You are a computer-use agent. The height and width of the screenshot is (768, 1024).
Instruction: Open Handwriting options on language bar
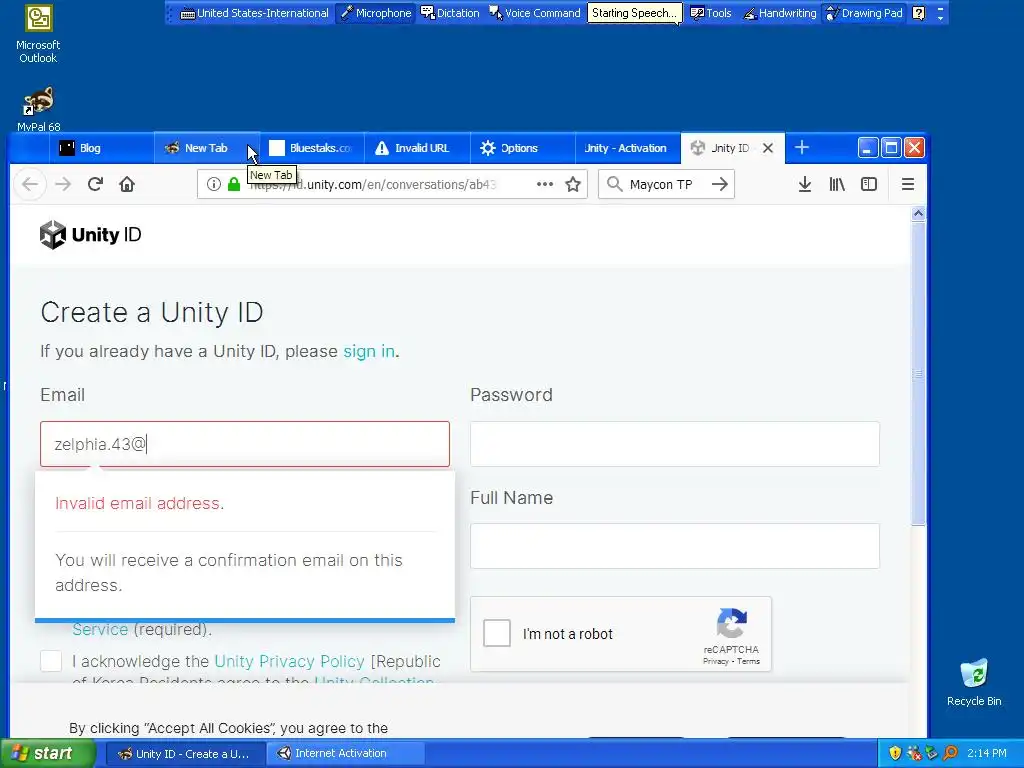780,13
